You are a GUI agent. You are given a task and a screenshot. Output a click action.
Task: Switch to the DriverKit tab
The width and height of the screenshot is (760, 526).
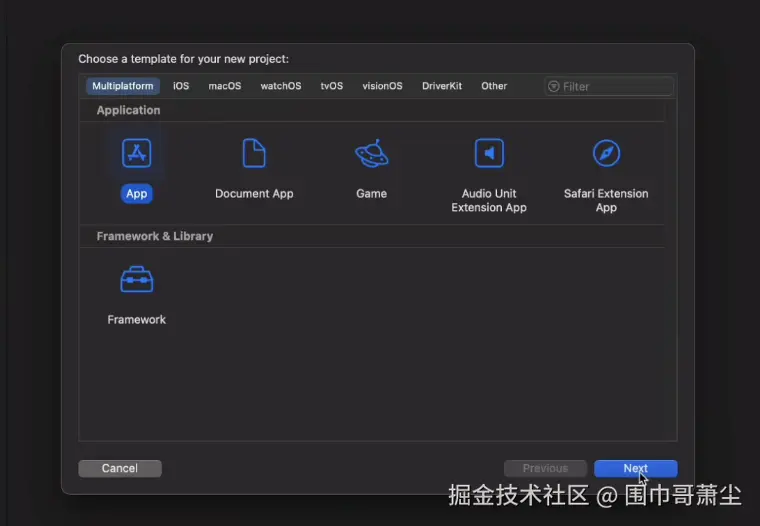click(x=442, y=86)
